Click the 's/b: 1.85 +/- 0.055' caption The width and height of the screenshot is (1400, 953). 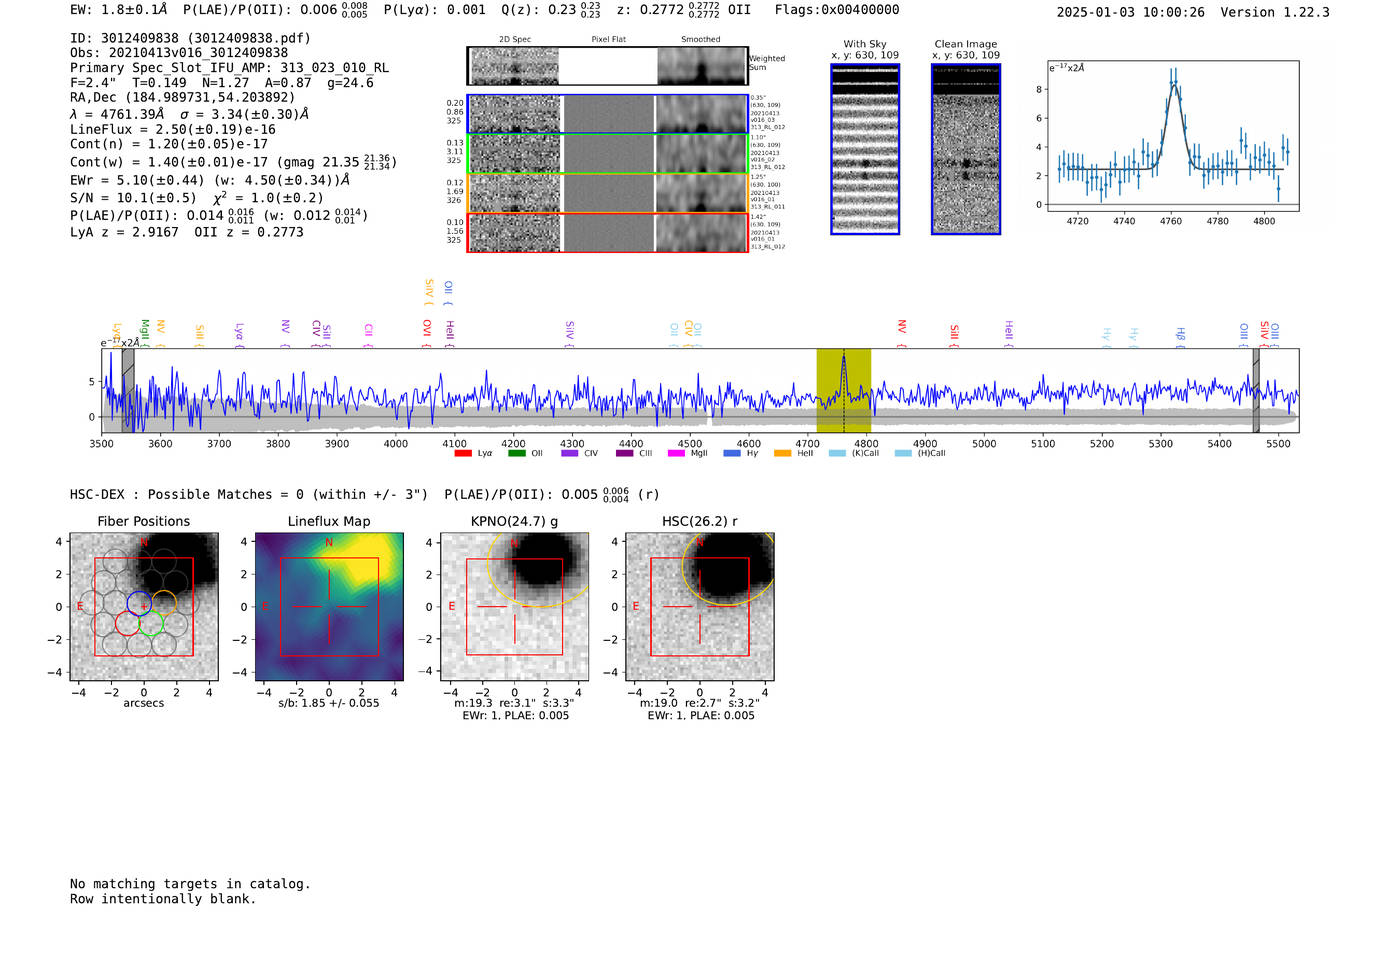click(x=329, y=703)
